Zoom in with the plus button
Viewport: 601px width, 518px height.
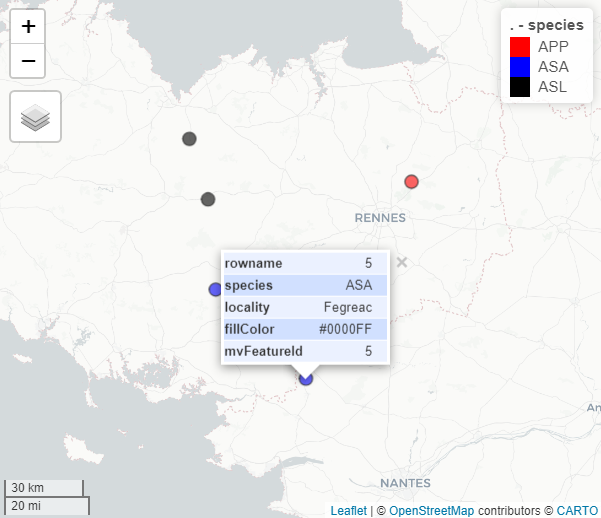point(28,26)
